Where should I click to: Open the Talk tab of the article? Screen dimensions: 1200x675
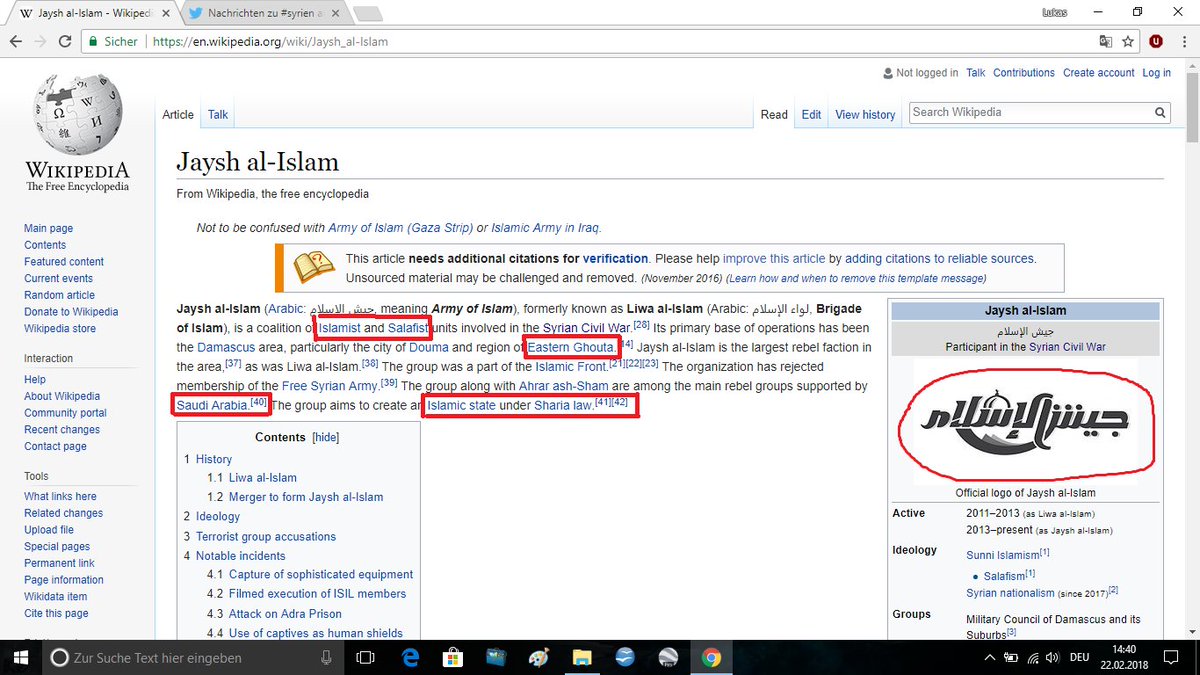point(218,114)
